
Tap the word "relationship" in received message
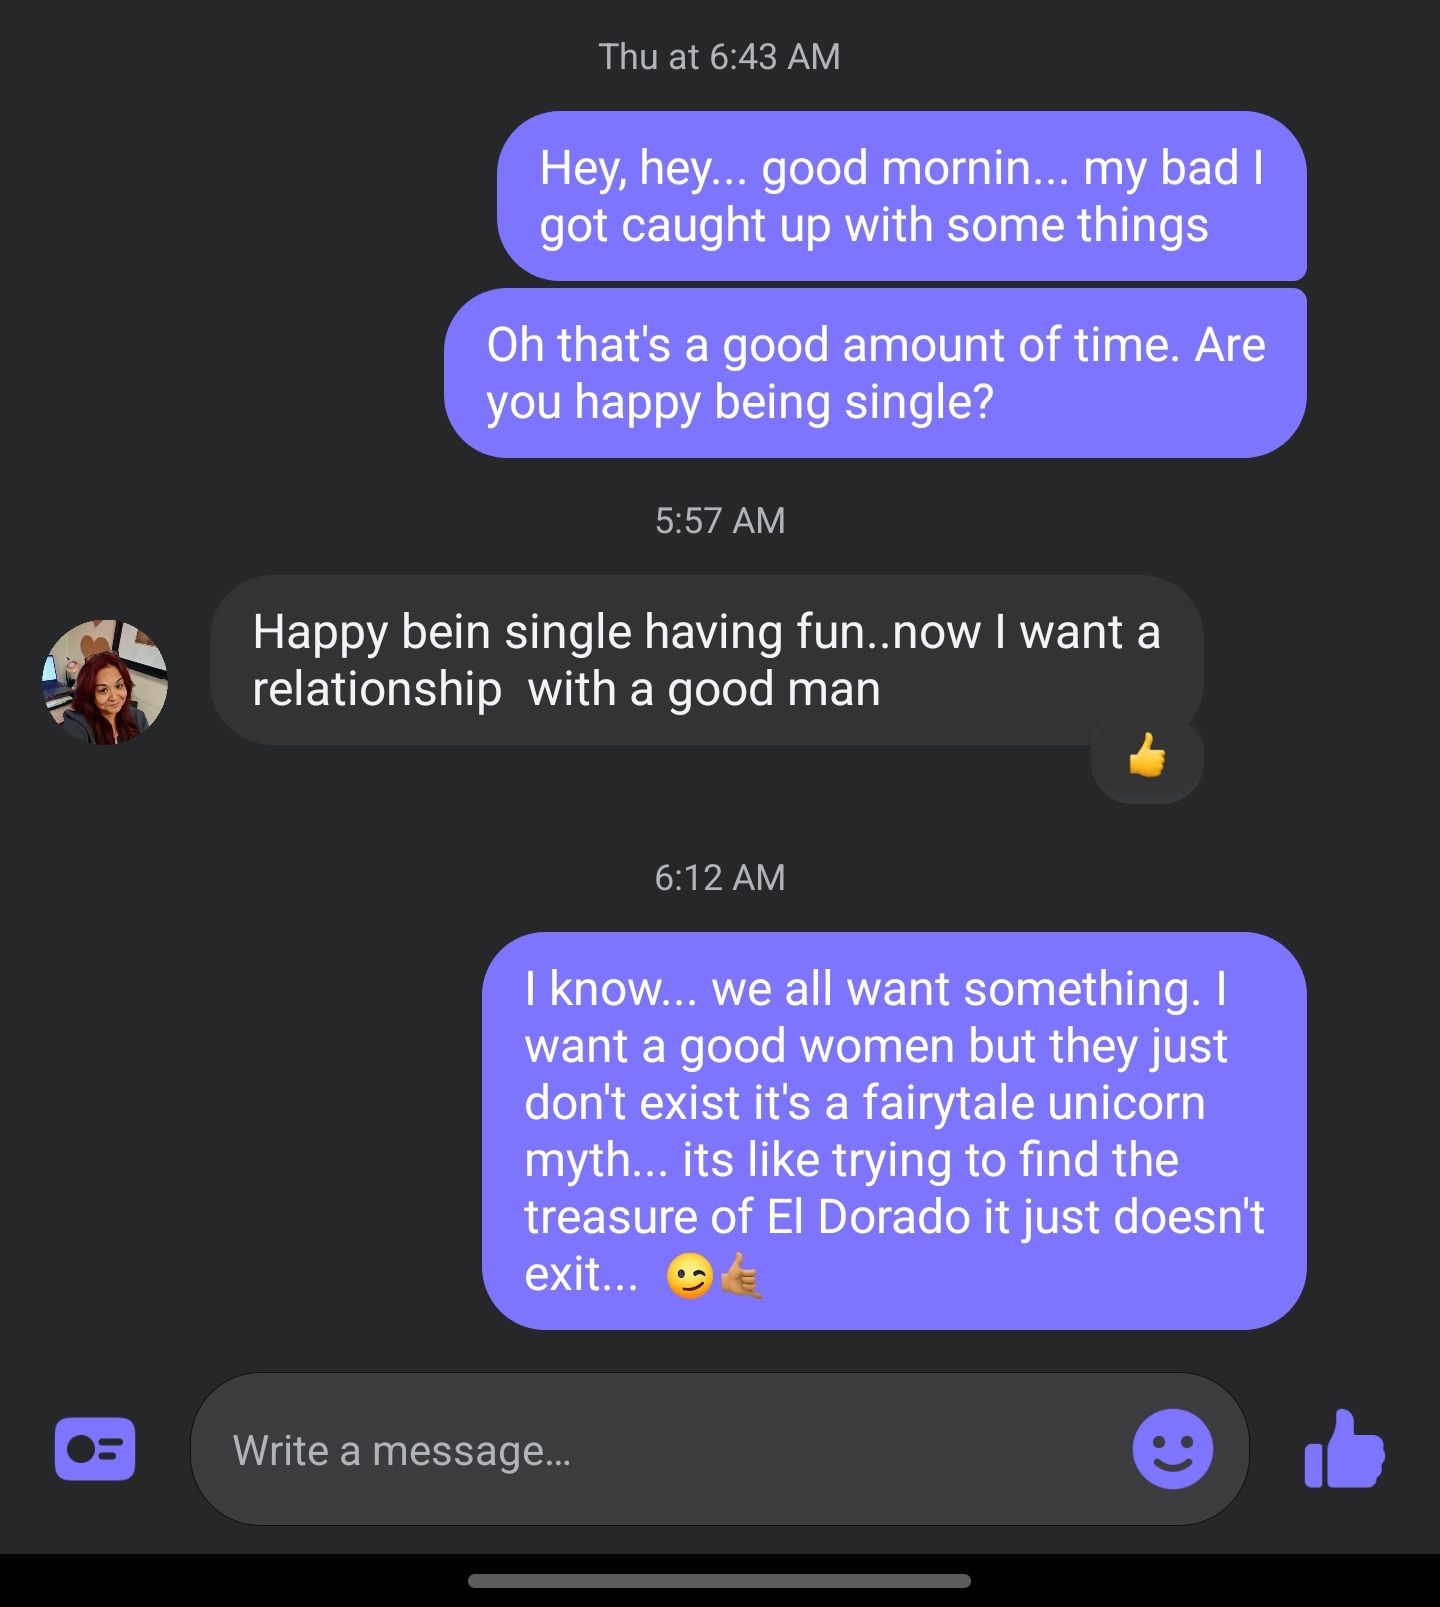pos(377,691)
